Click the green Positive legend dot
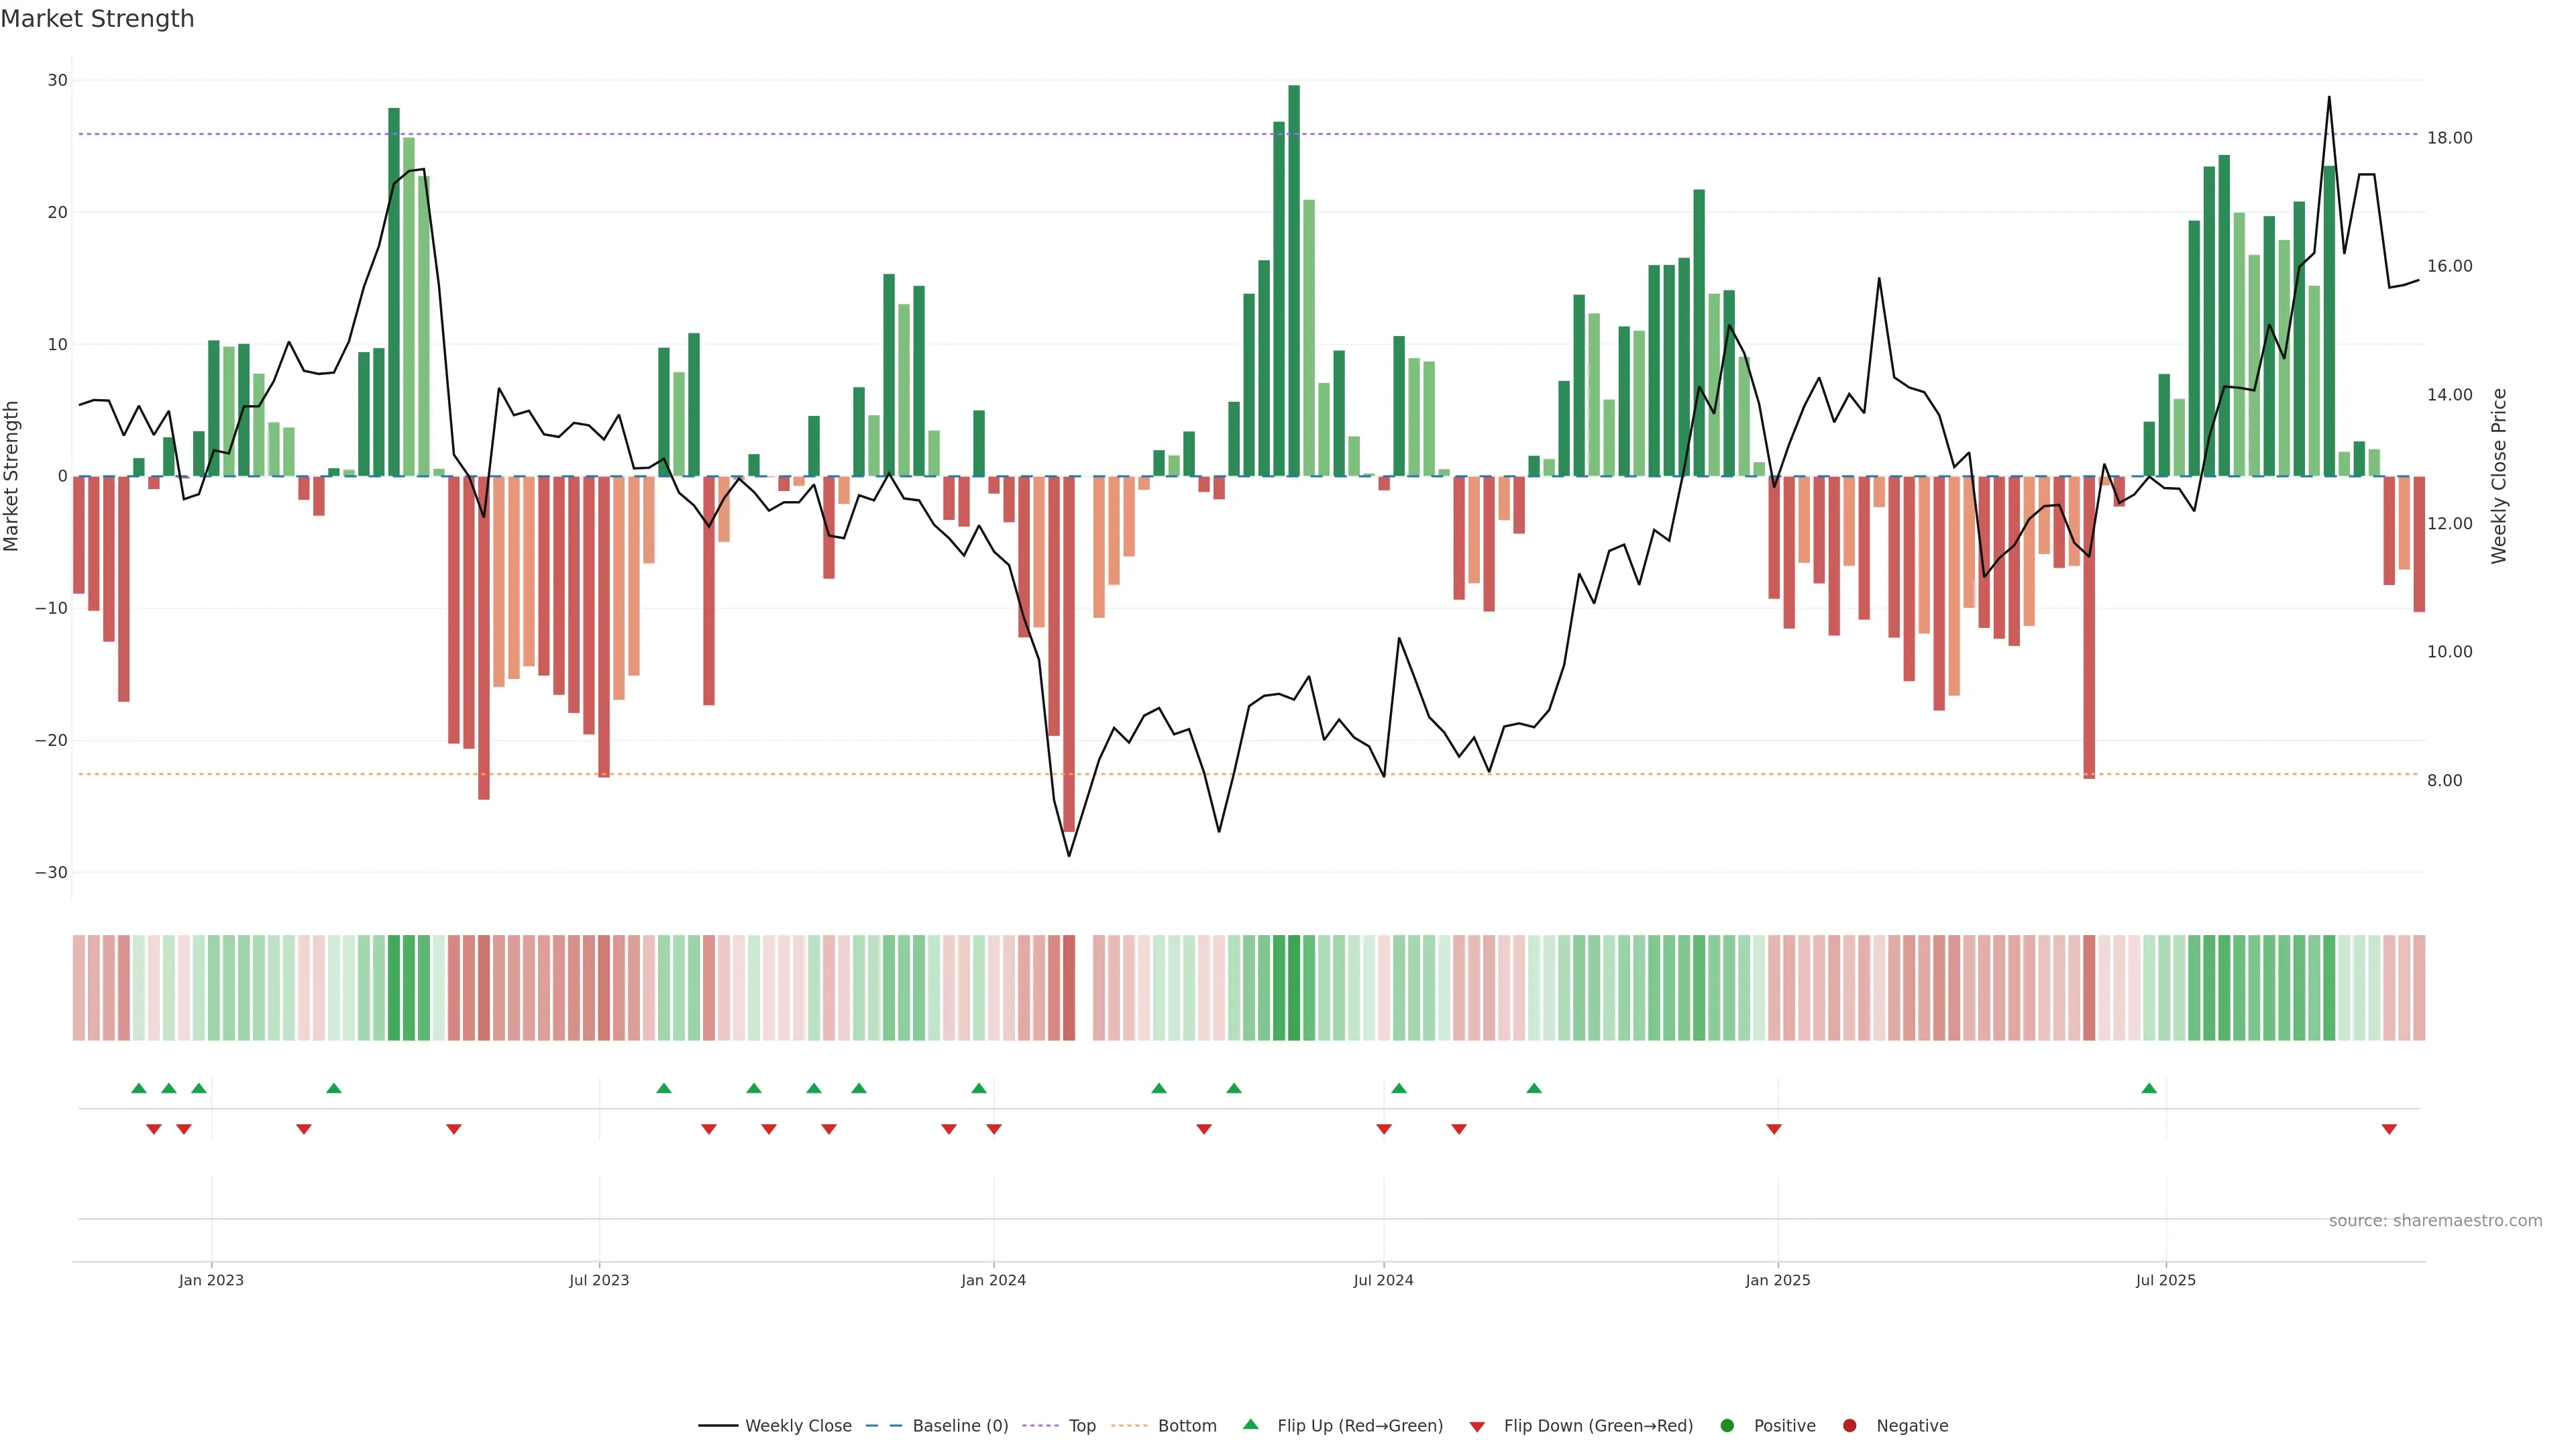 point(1727,1426)
